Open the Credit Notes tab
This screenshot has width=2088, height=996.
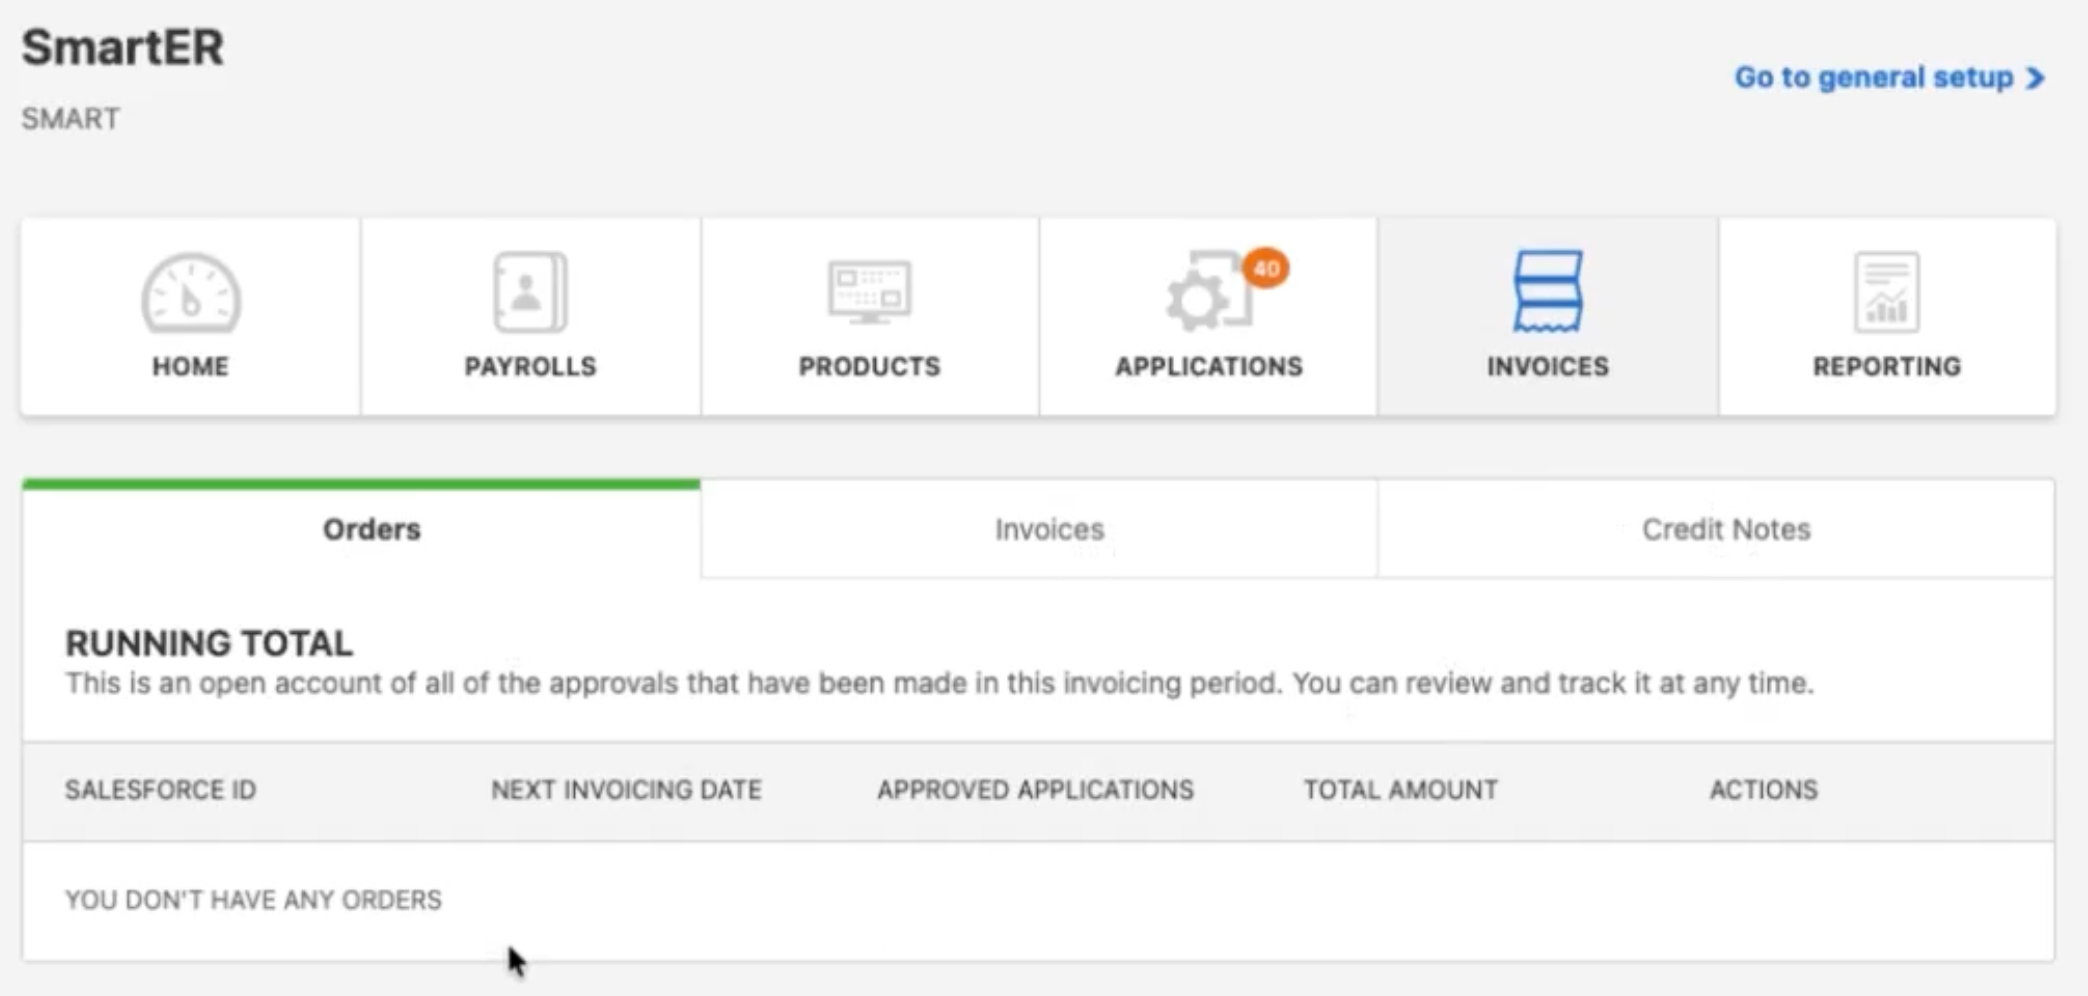point(1724,529)
